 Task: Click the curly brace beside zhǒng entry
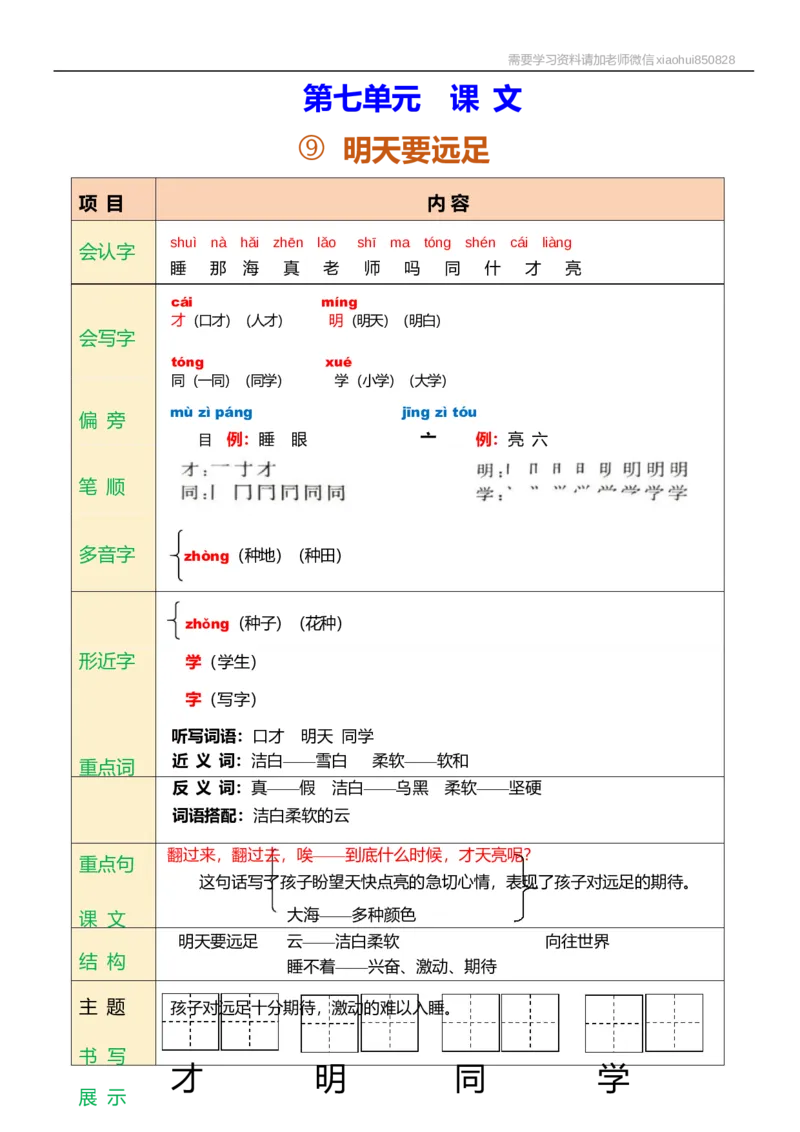click(x=176, y=622)
